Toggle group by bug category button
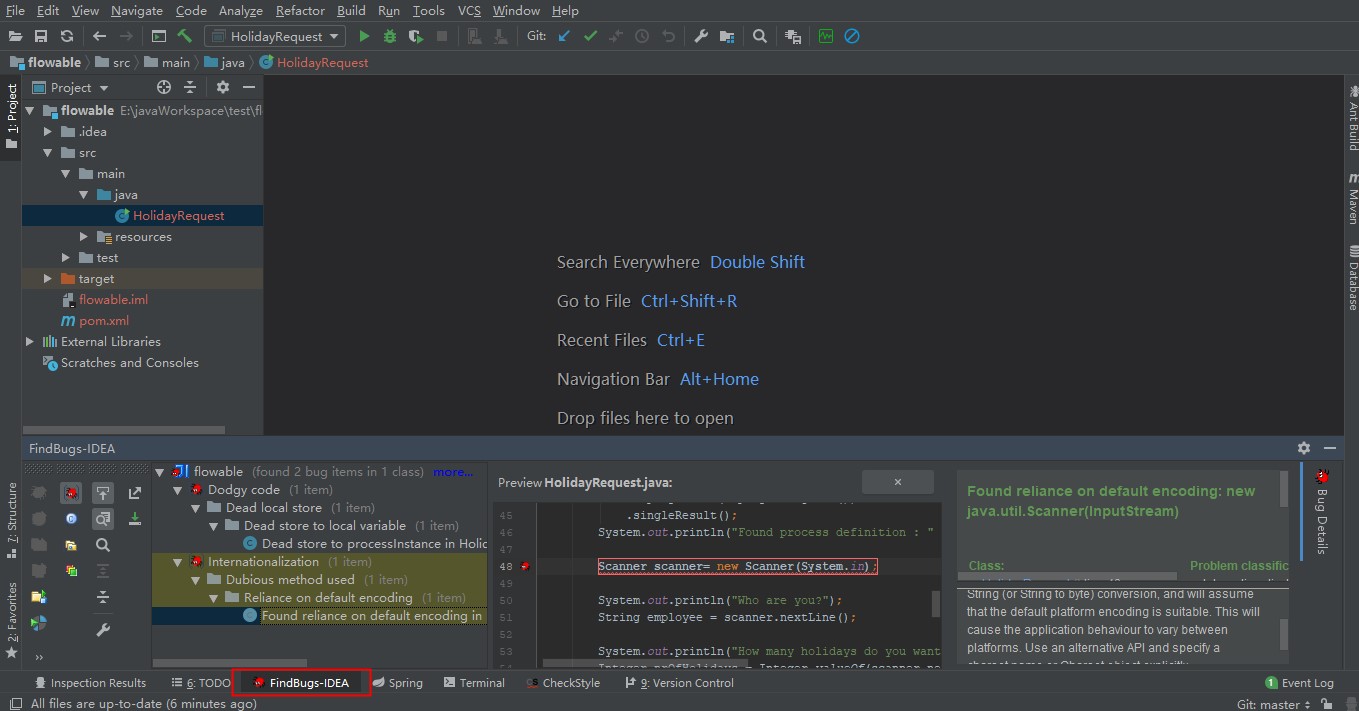1359x711 pixels. coord(71,493)
